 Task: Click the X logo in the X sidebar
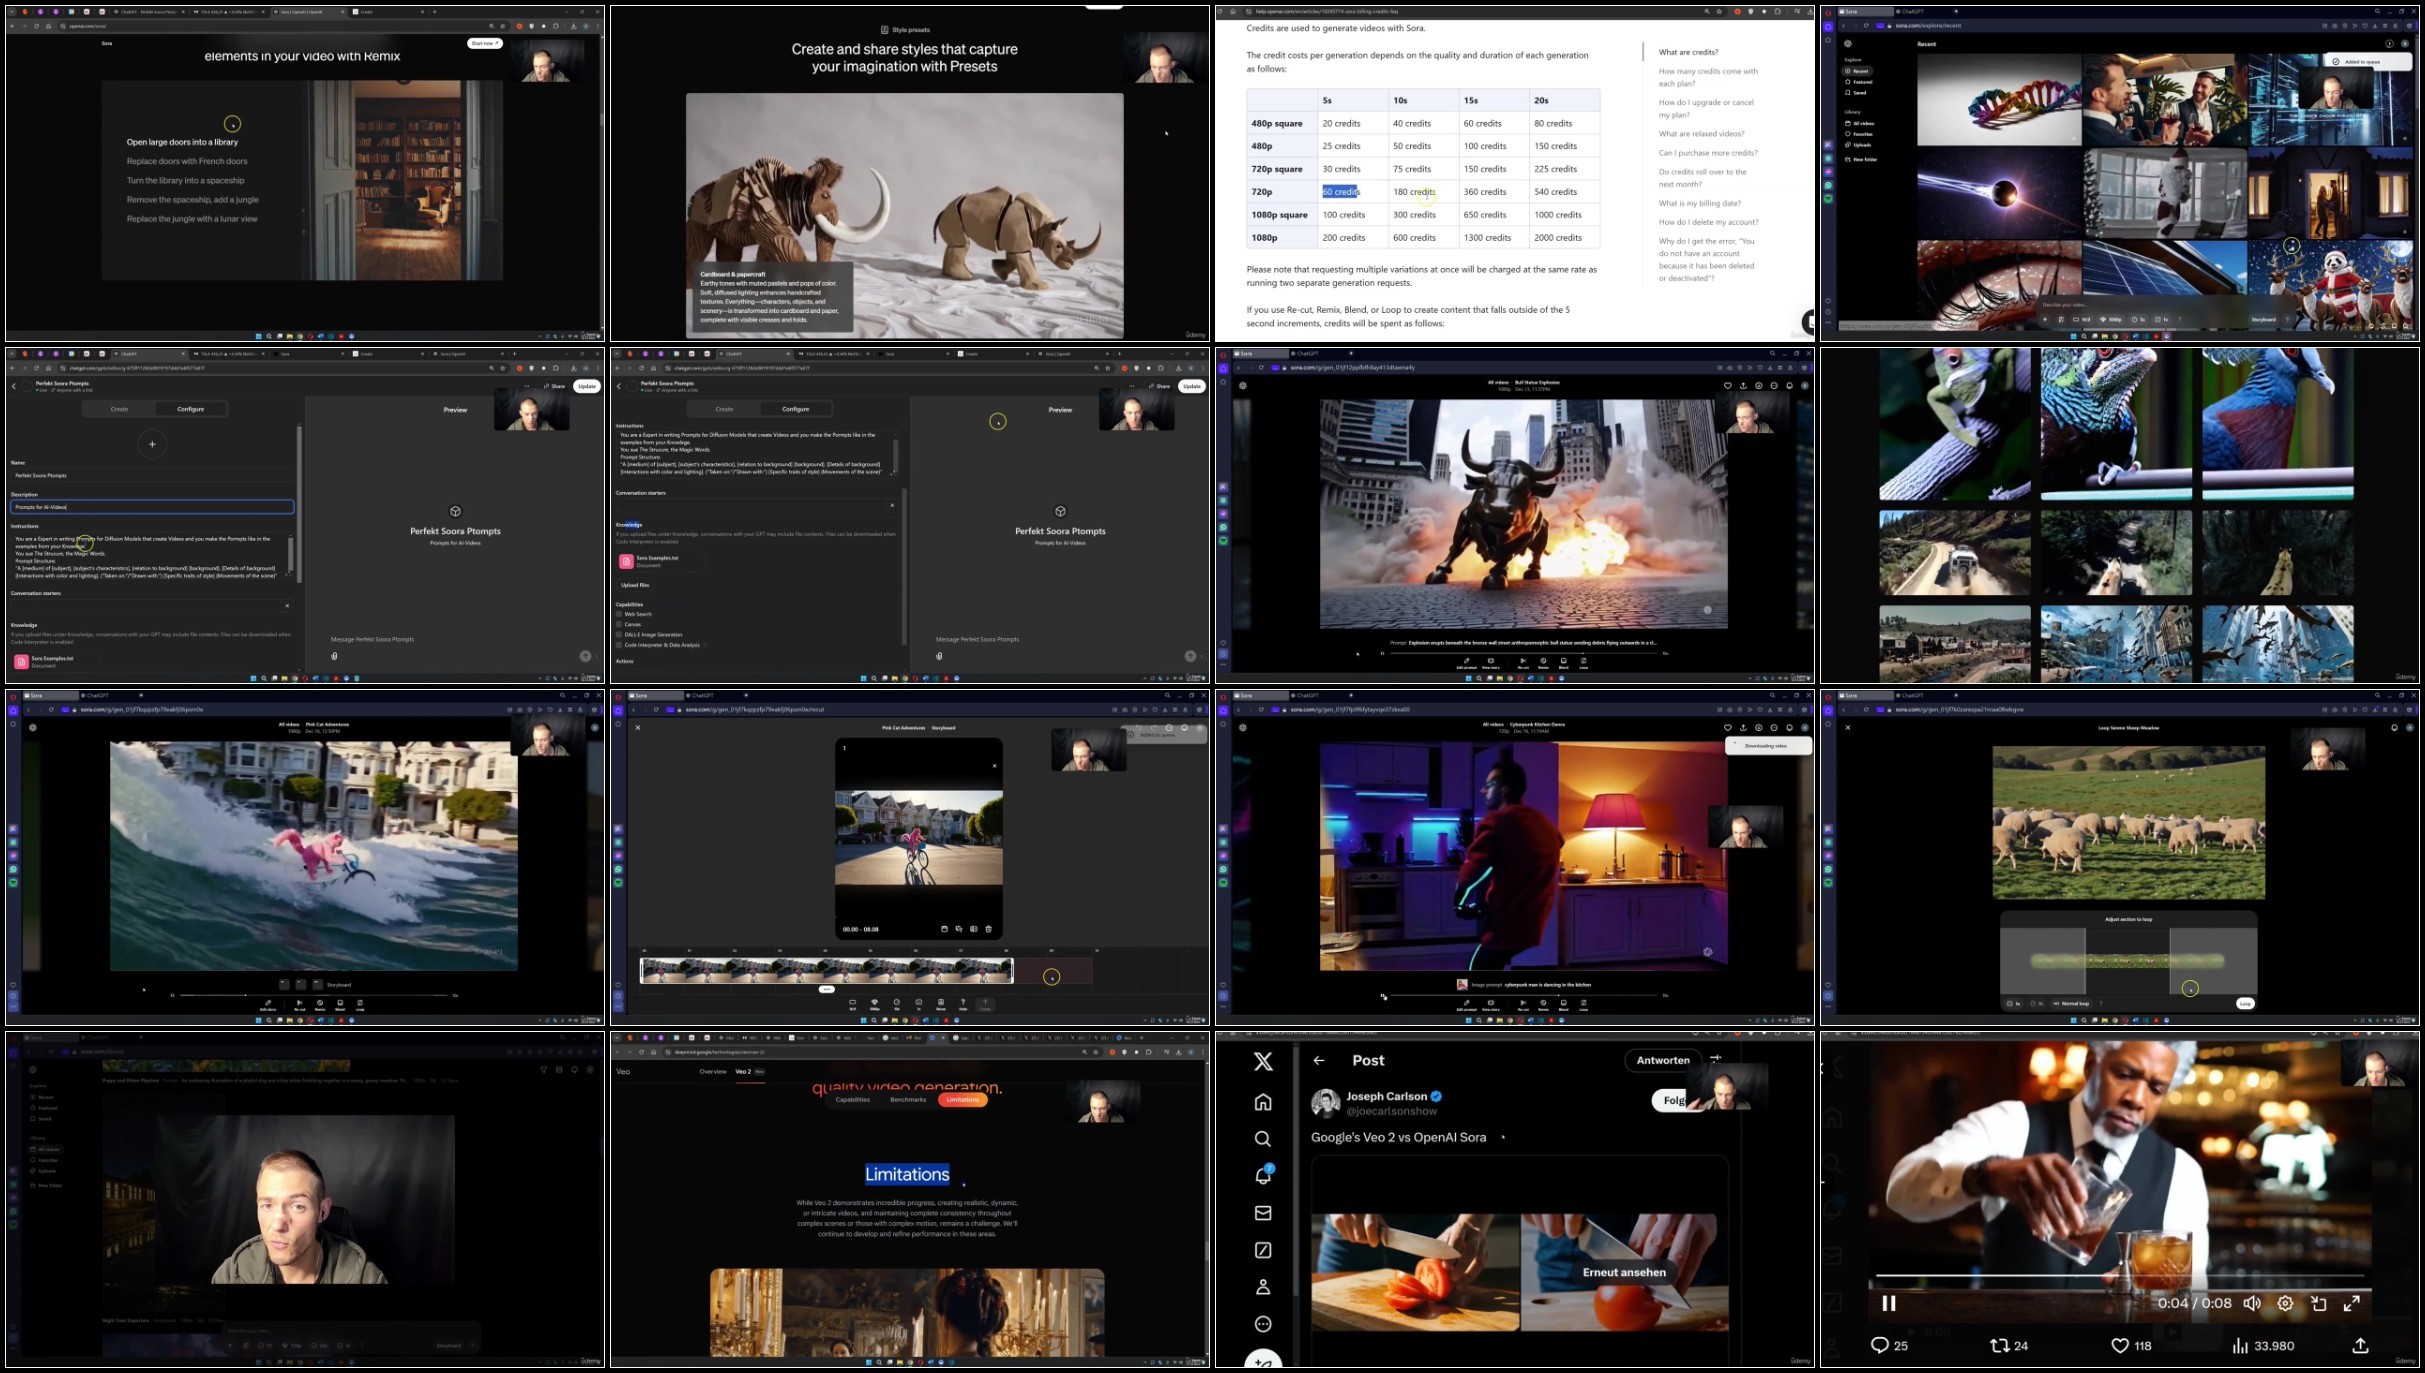[1263, 1062]
